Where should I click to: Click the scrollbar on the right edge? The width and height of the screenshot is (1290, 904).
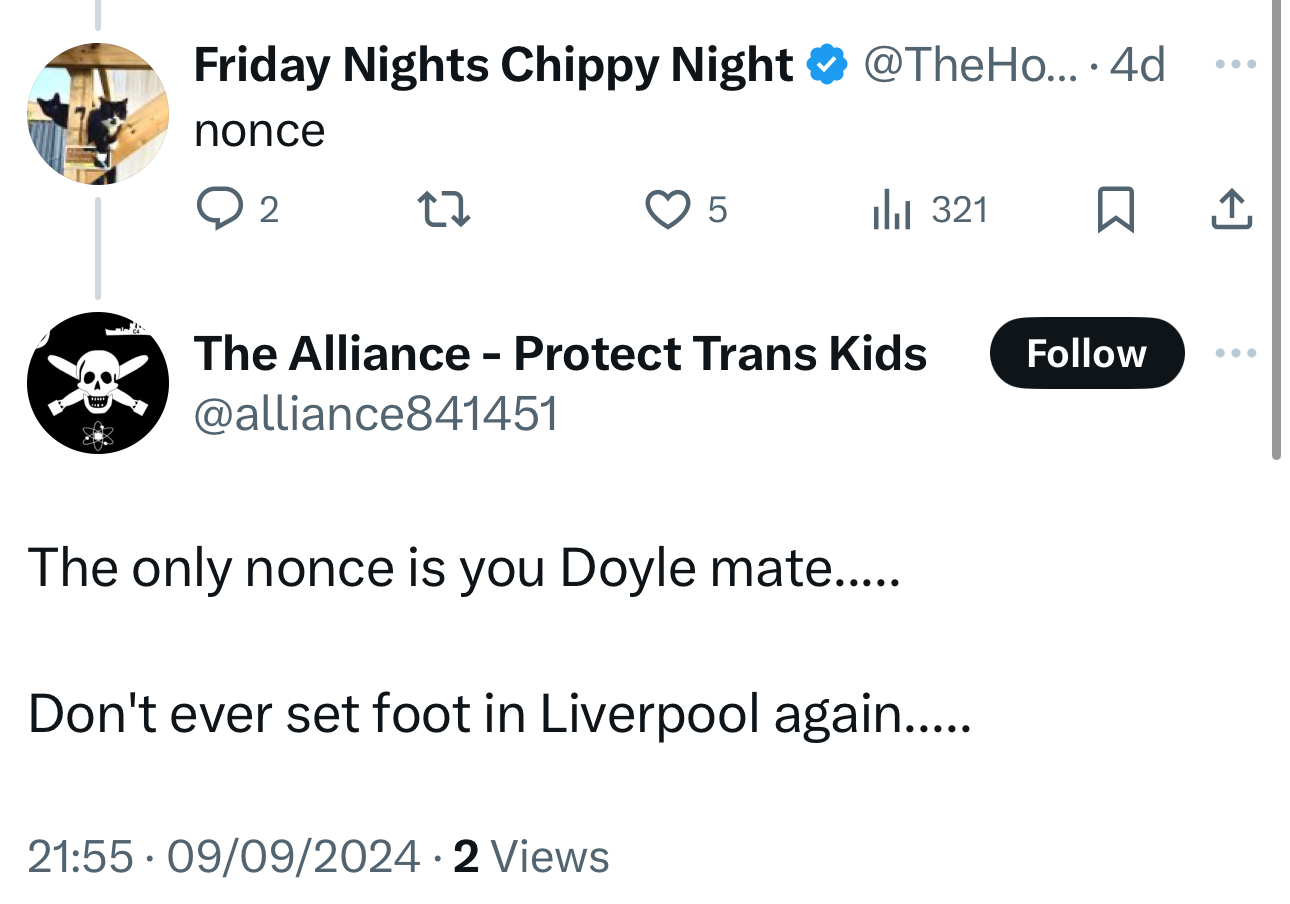pyautogui.click(x=1275, y=230)
